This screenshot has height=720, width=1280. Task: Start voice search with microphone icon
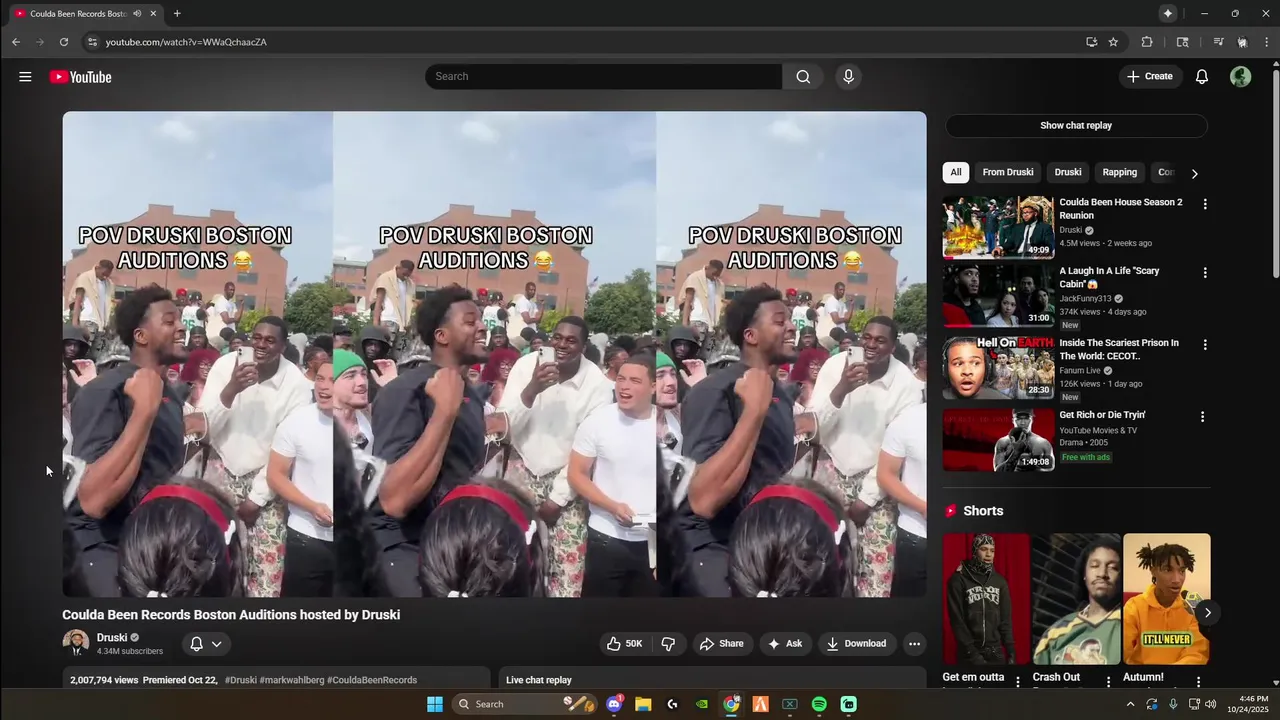(848, 77)
